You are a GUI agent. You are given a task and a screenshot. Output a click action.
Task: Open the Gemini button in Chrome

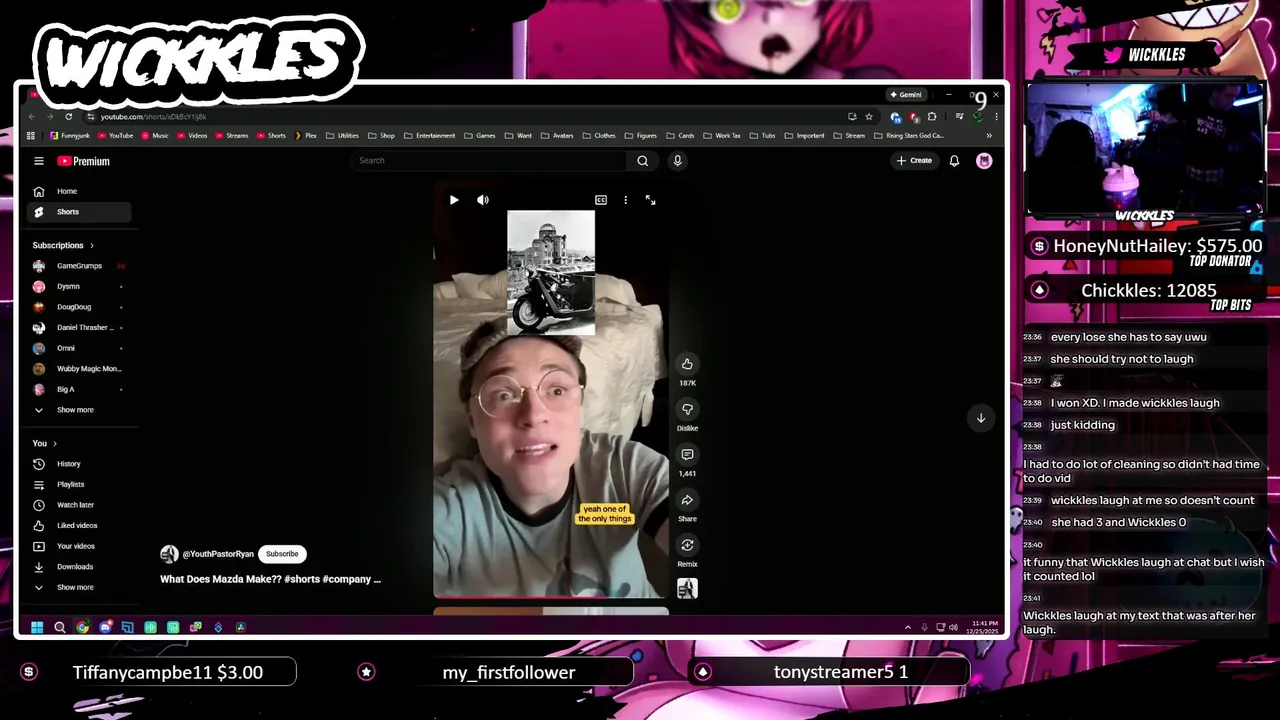(x=906, y=95)
